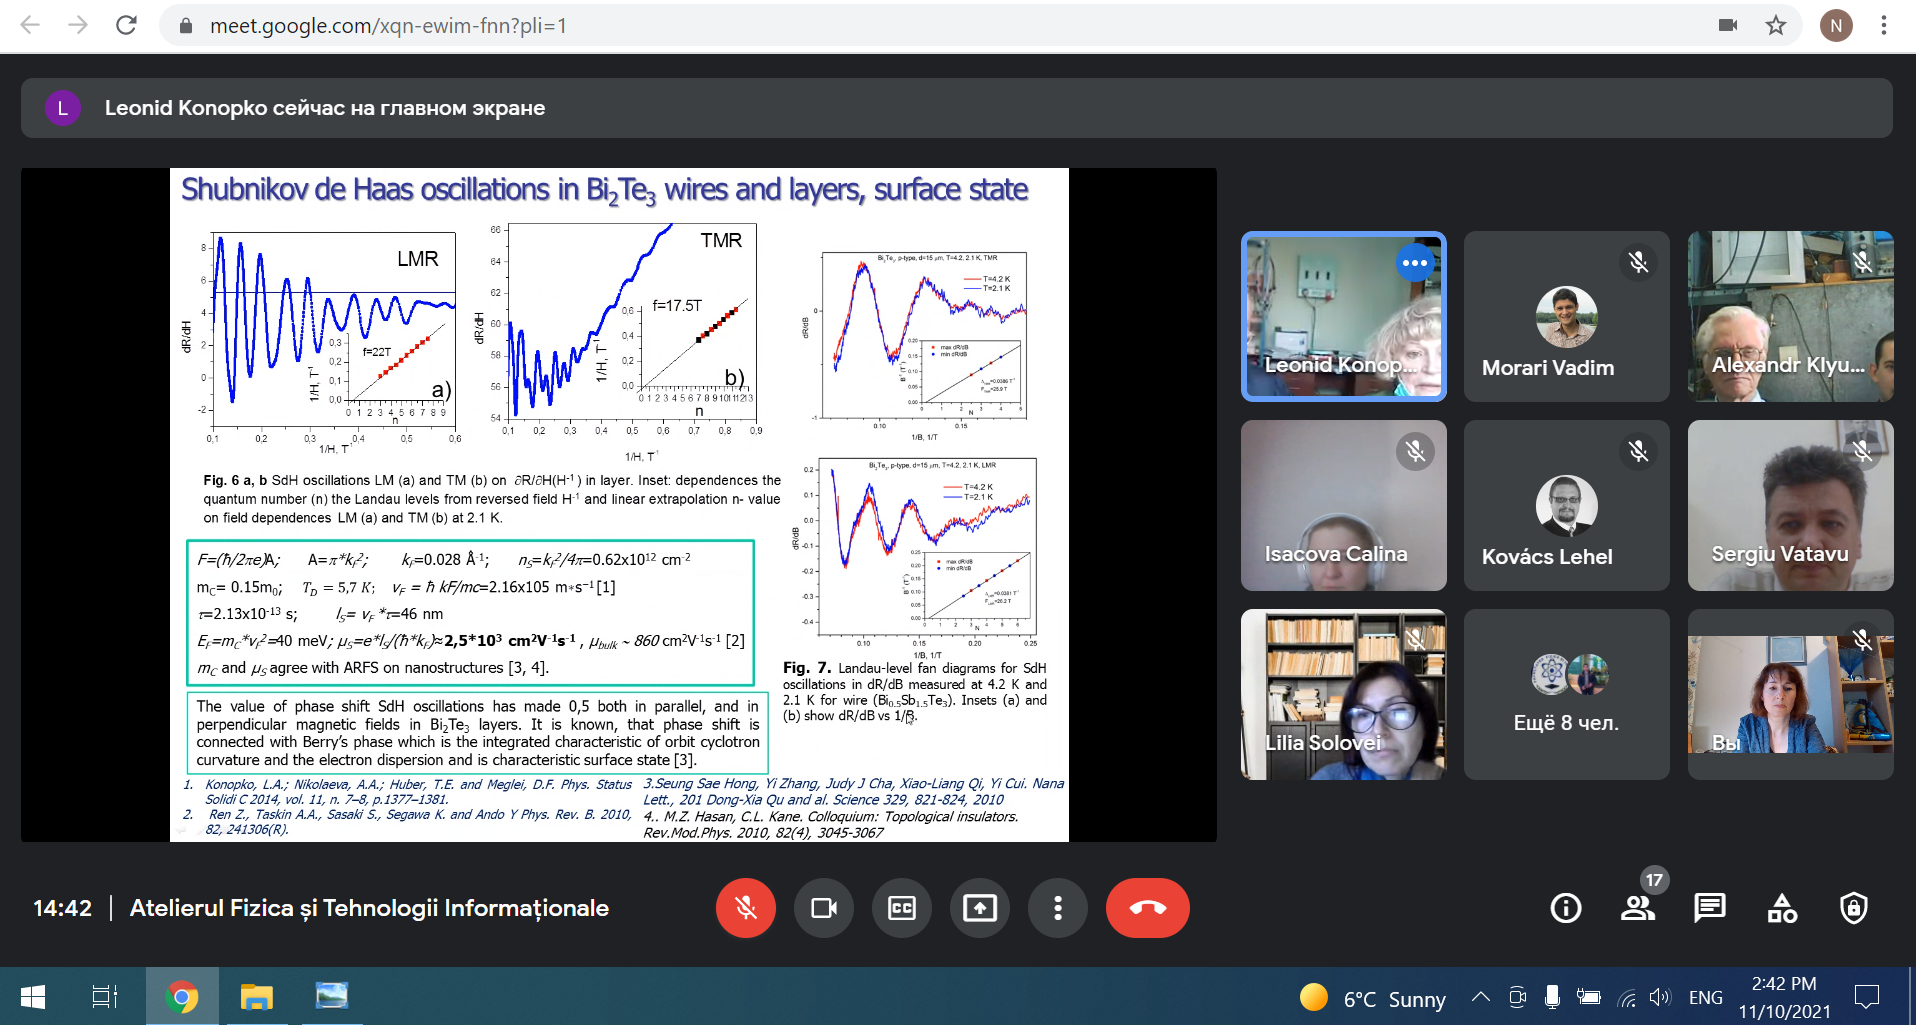
Task: Toggle the camera on or off
Action: pos(823,908)
